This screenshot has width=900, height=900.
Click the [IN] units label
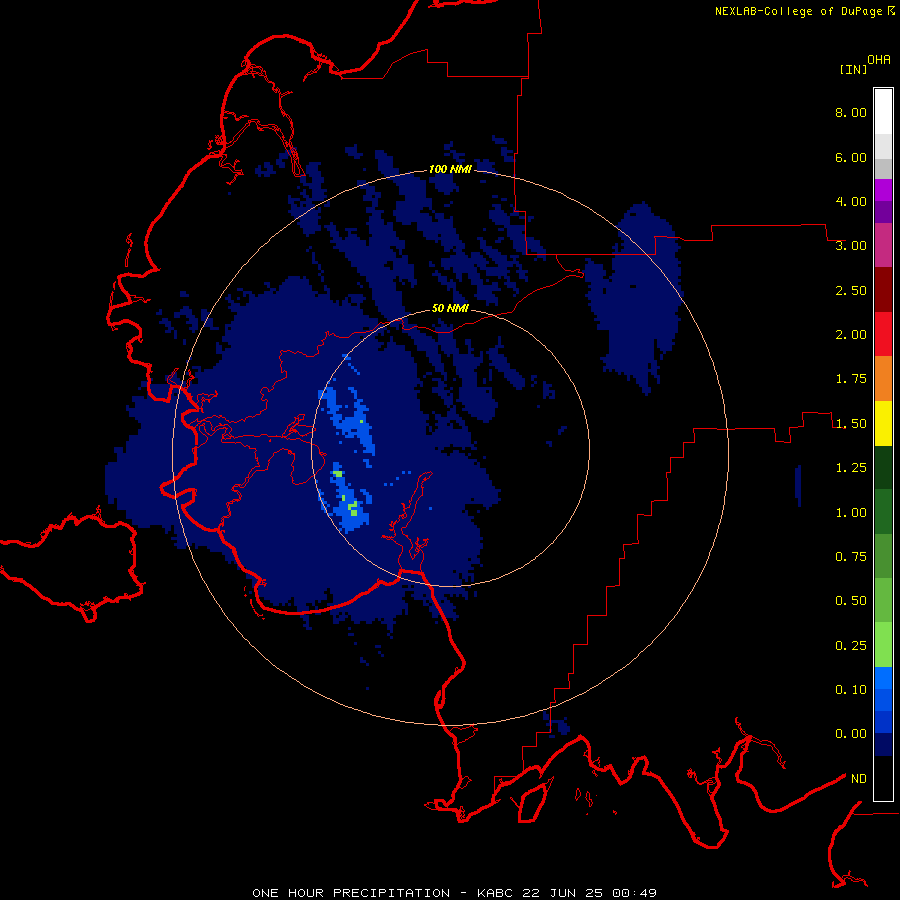(x=853, y=69)
